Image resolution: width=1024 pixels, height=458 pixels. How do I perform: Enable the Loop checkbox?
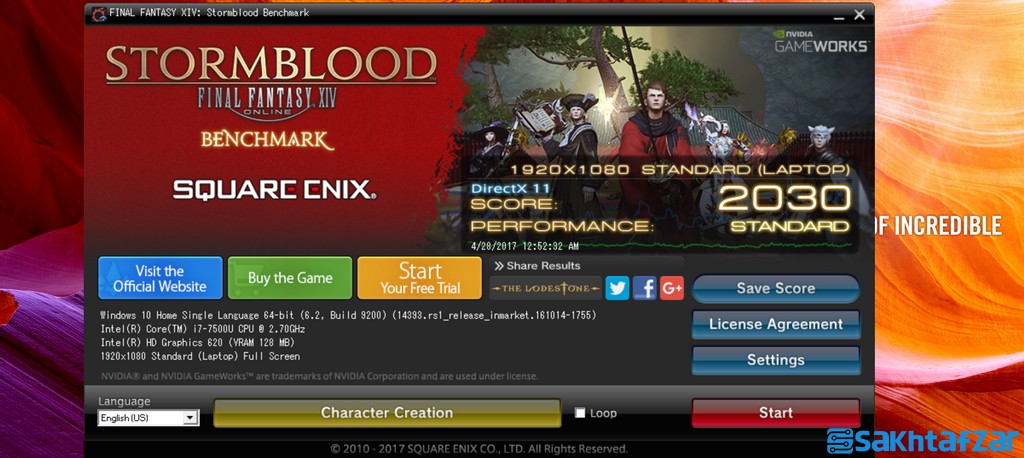click(580, 413)
